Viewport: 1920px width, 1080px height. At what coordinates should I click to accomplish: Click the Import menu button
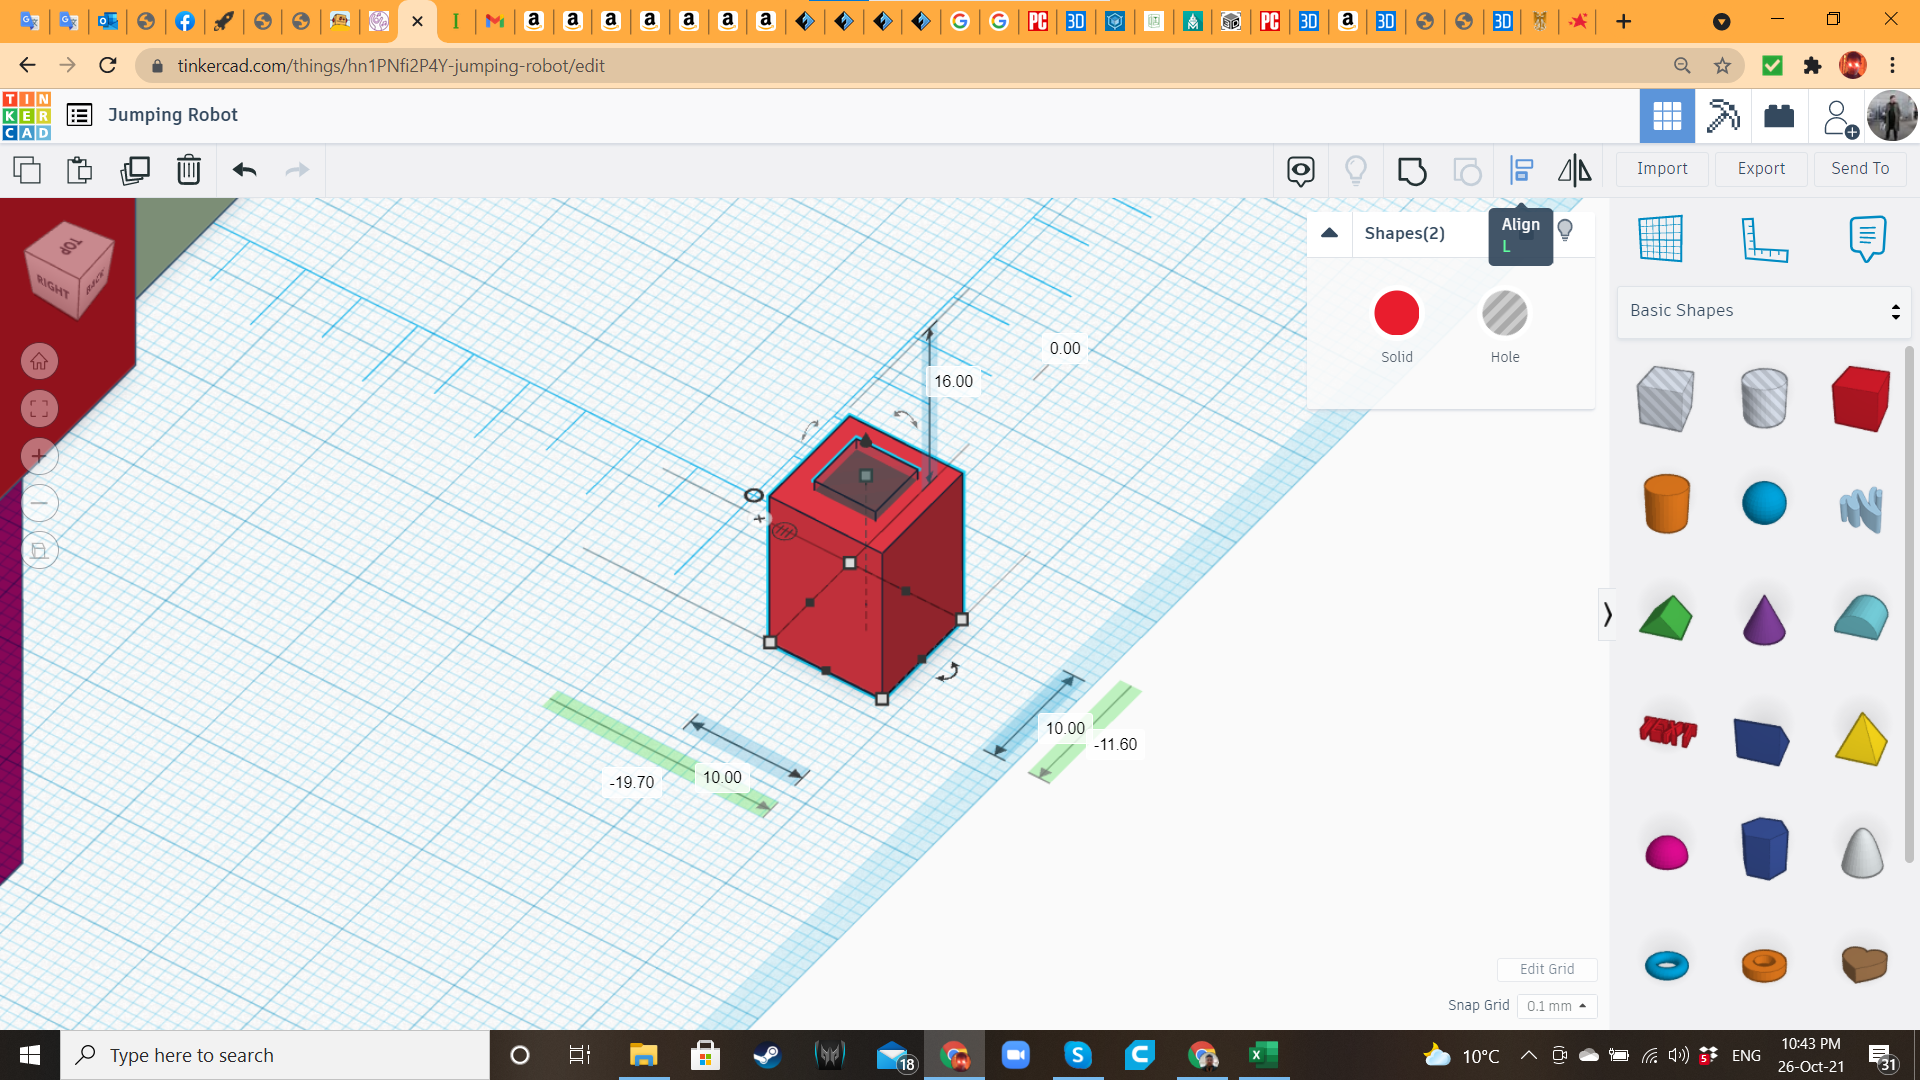(1662, 167)
